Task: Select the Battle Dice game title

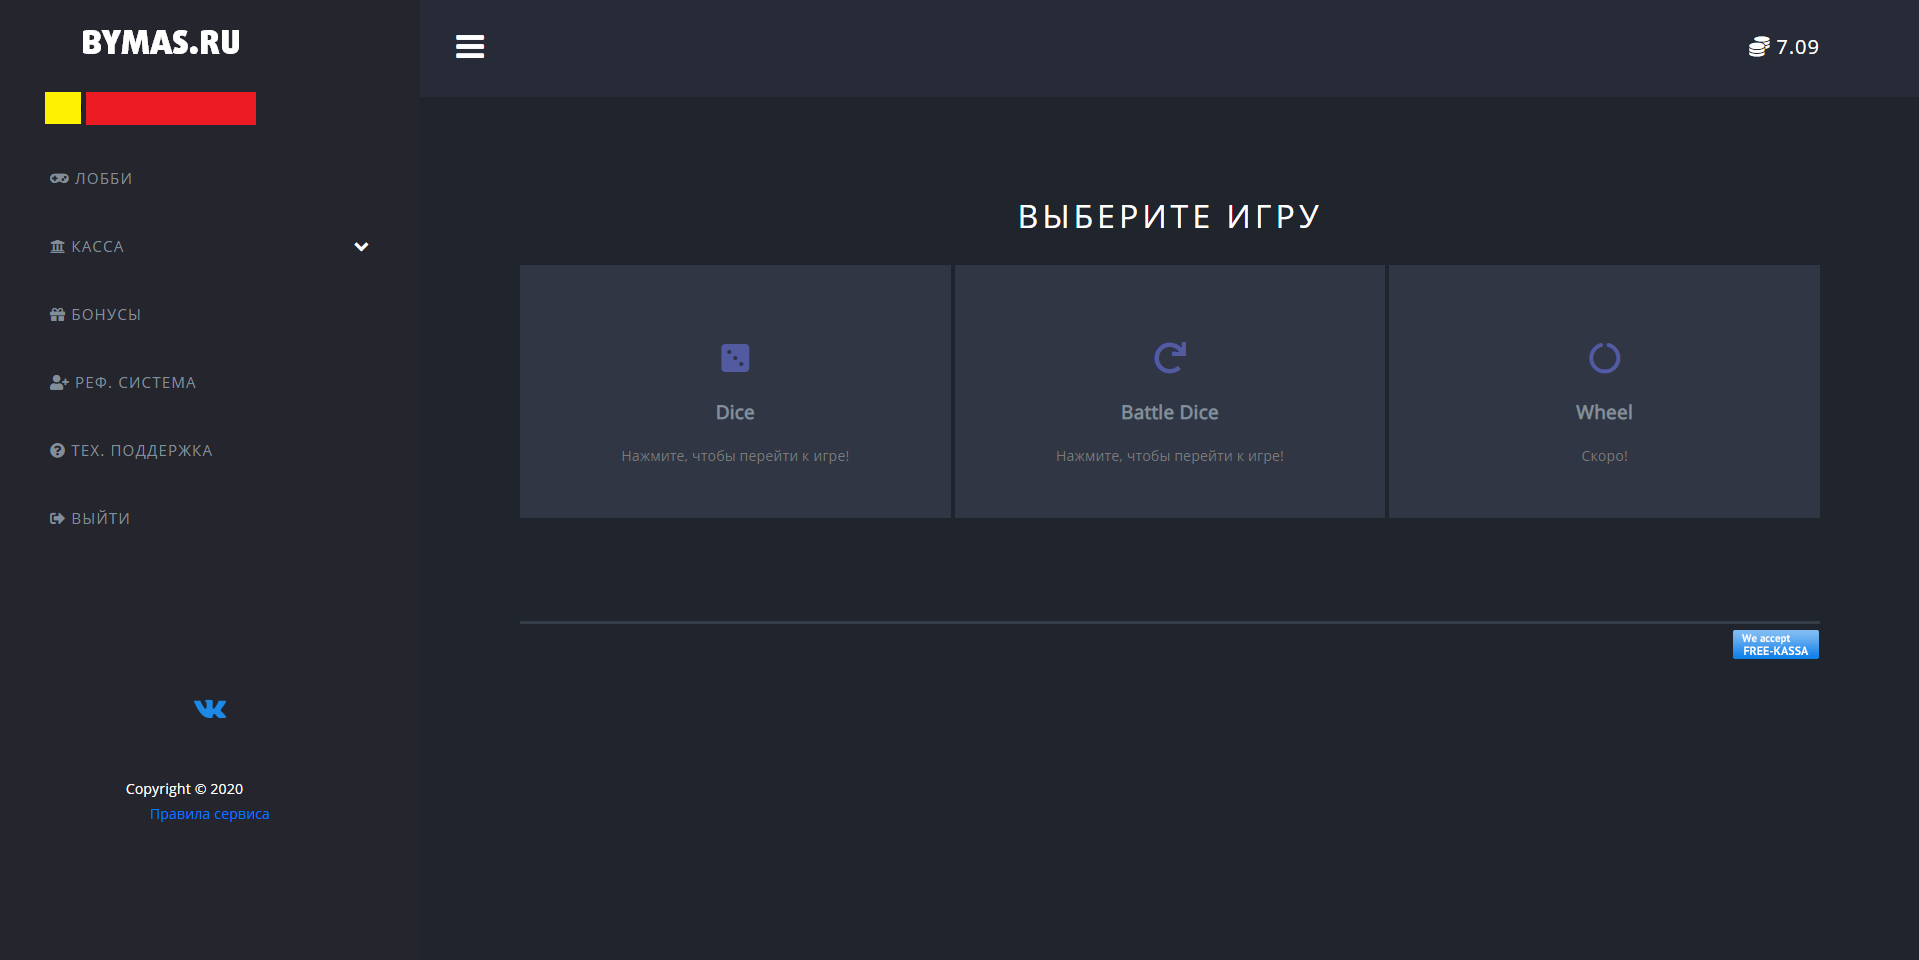Action: coord(1169,413)
